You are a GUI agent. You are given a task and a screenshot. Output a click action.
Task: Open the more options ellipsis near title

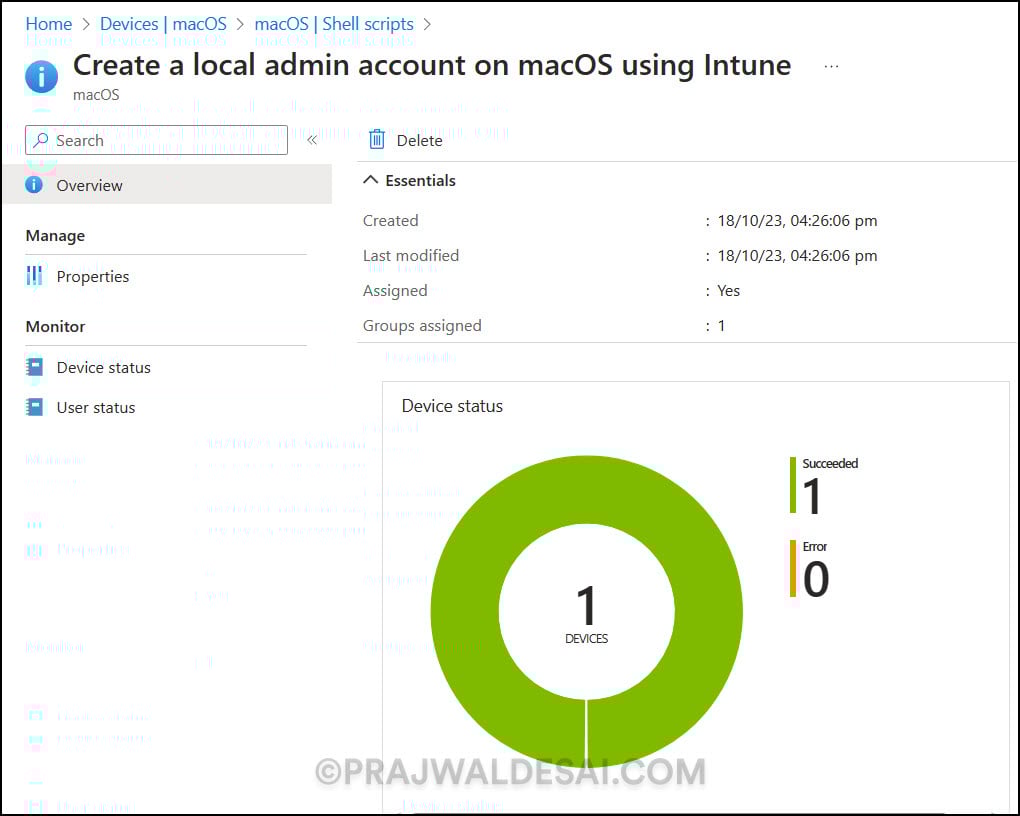(x=831, y=66)
